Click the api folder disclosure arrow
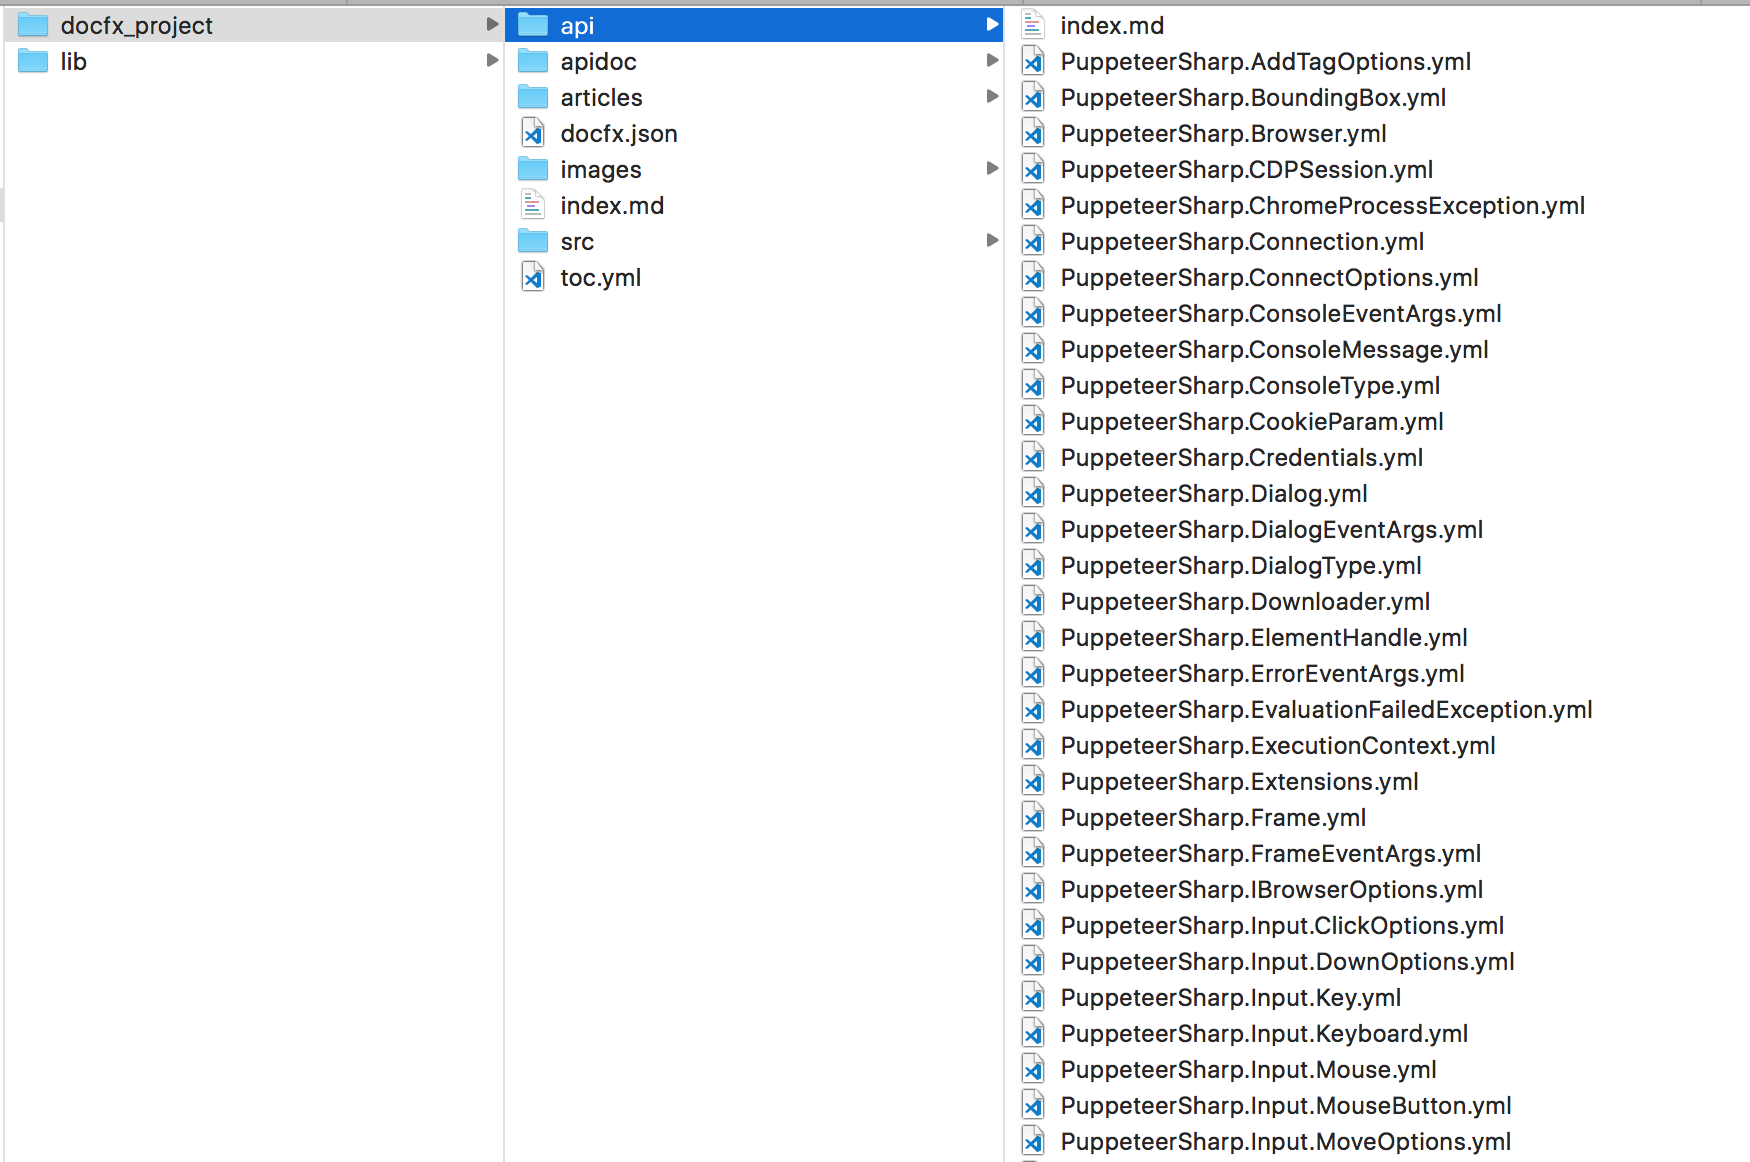This screenshot has height=1162, width=1750. click(992, 24)
